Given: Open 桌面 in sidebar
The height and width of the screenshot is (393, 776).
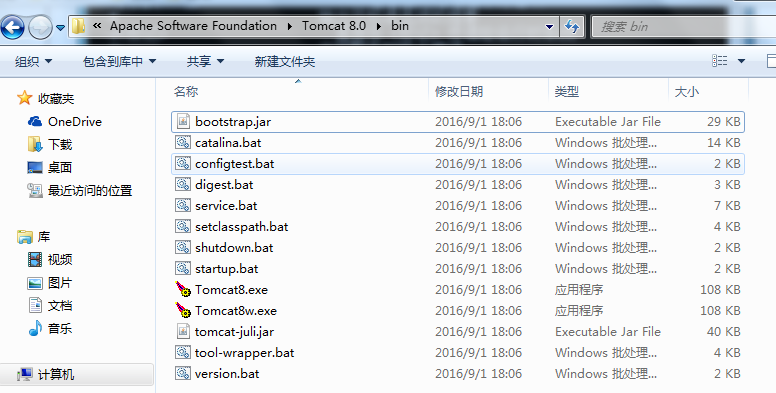Looking at the screenshot, I should [x=60, y=167].
